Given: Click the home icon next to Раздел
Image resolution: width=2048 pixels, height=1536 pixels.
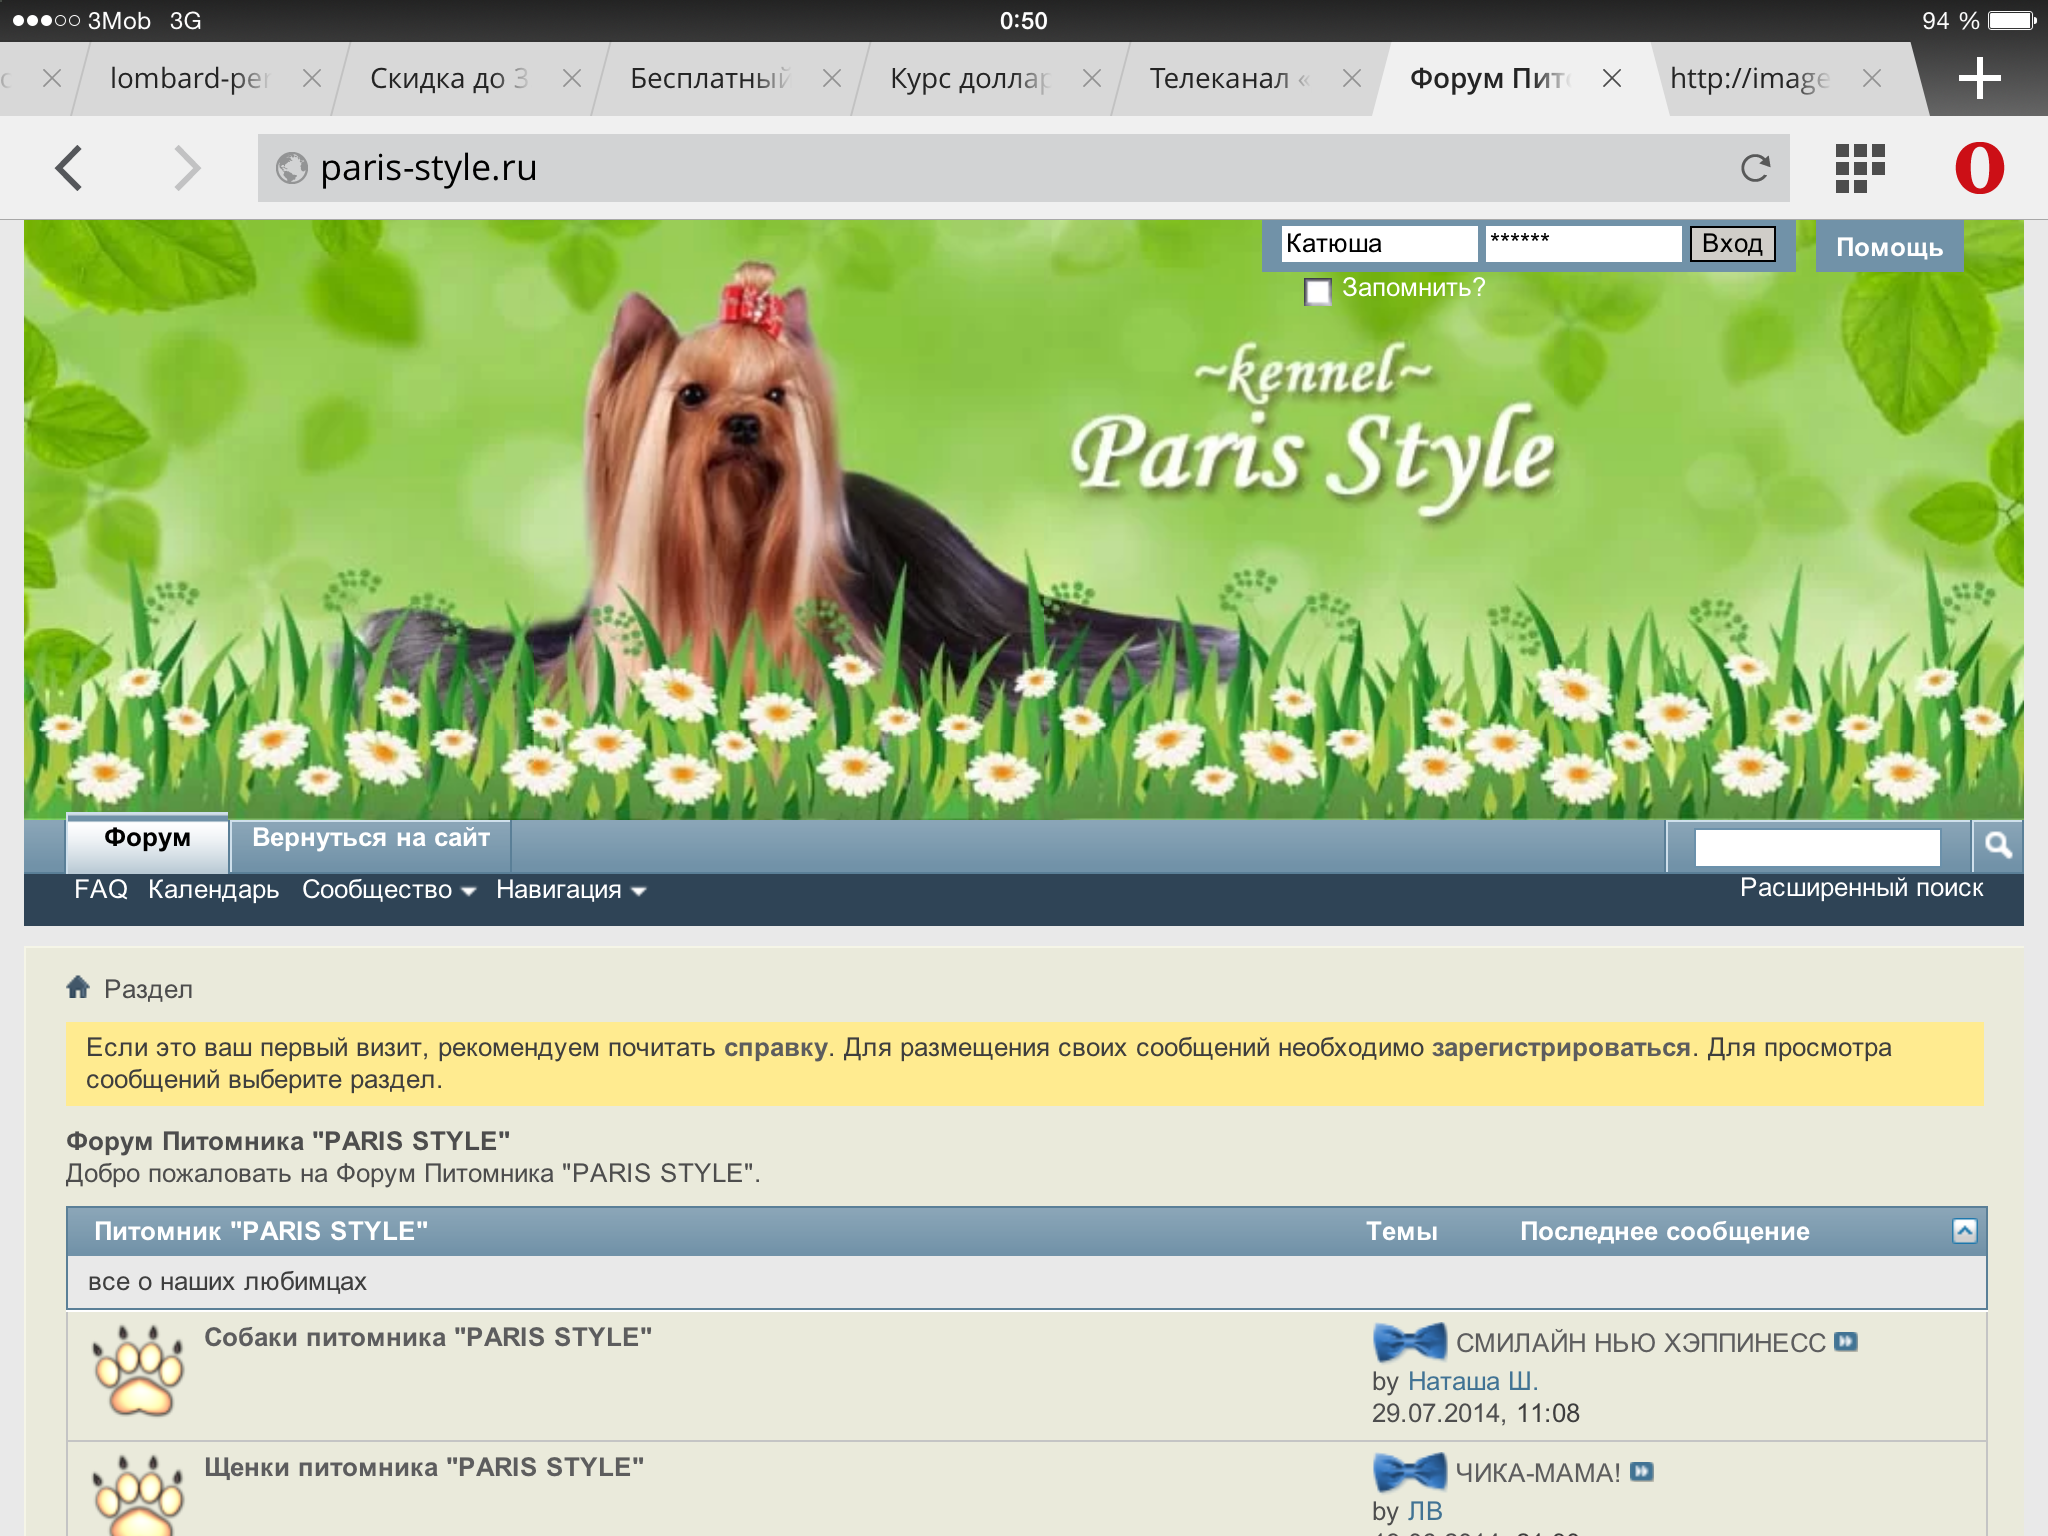Looking at the screenshot, I should (78, 988).
